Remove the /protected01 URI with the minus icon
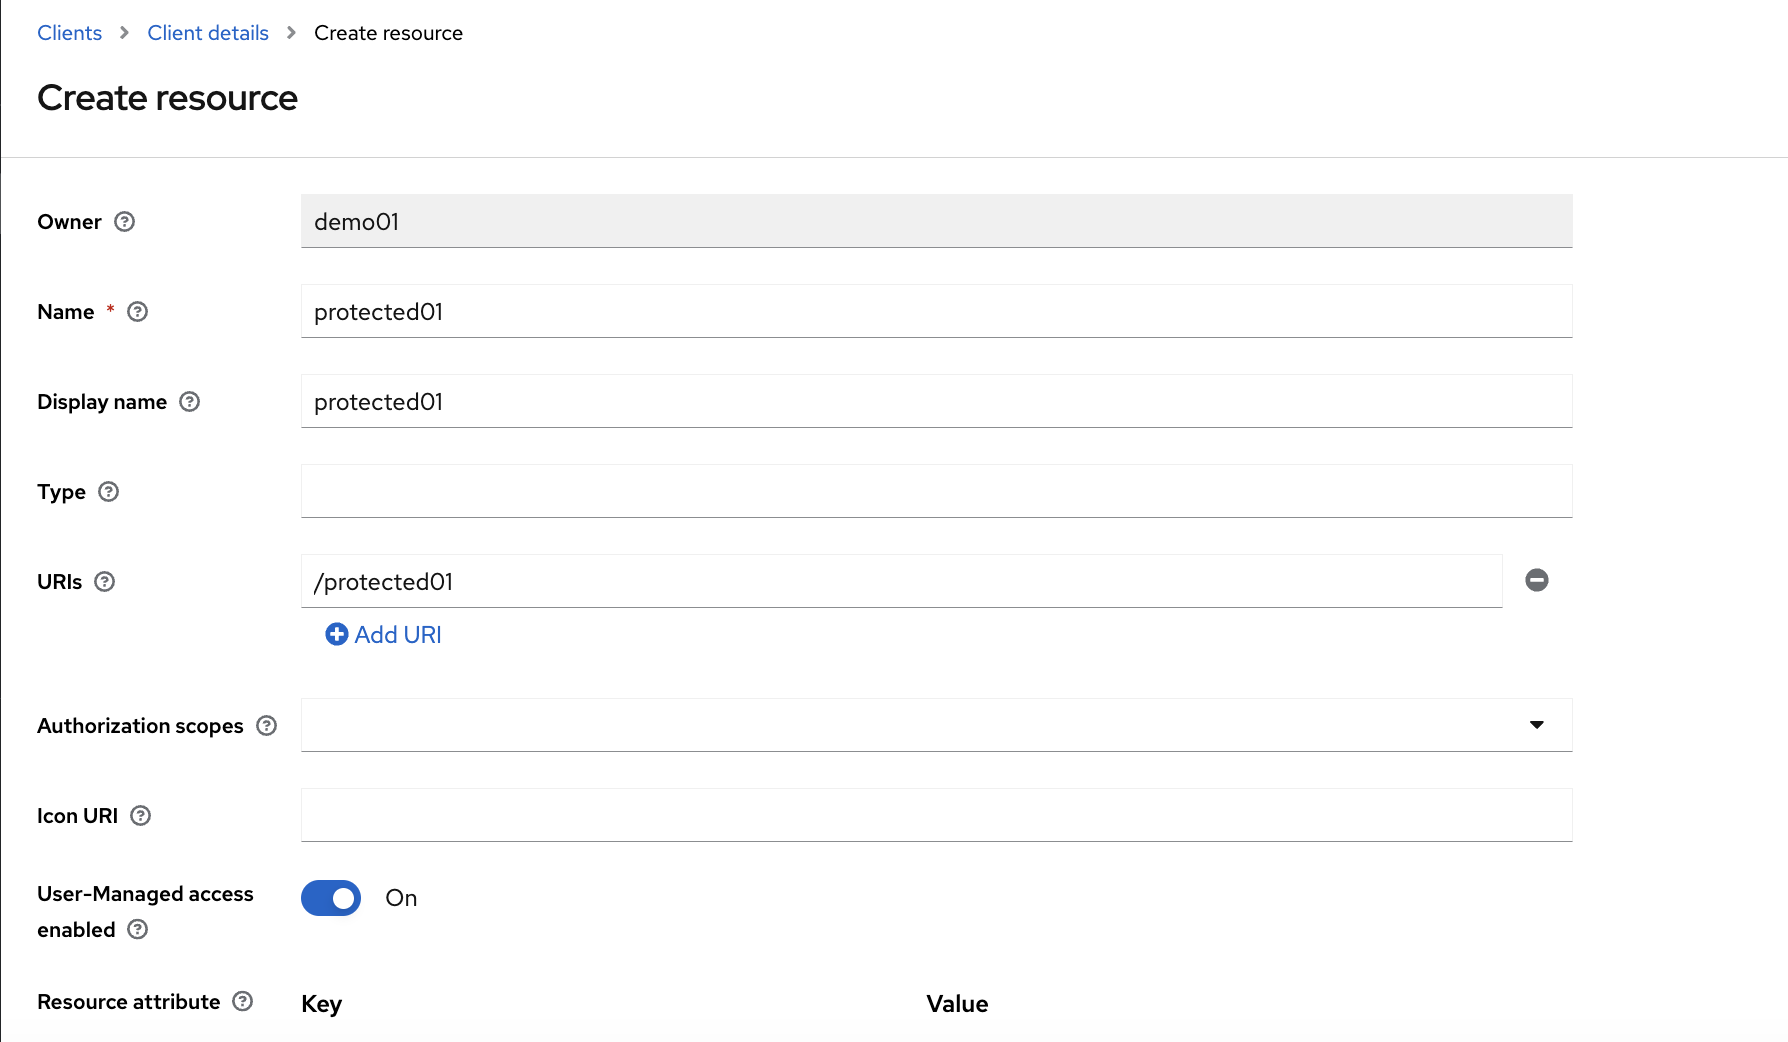Screen dimensions: 1788x1042 [x=1537, y=580]
